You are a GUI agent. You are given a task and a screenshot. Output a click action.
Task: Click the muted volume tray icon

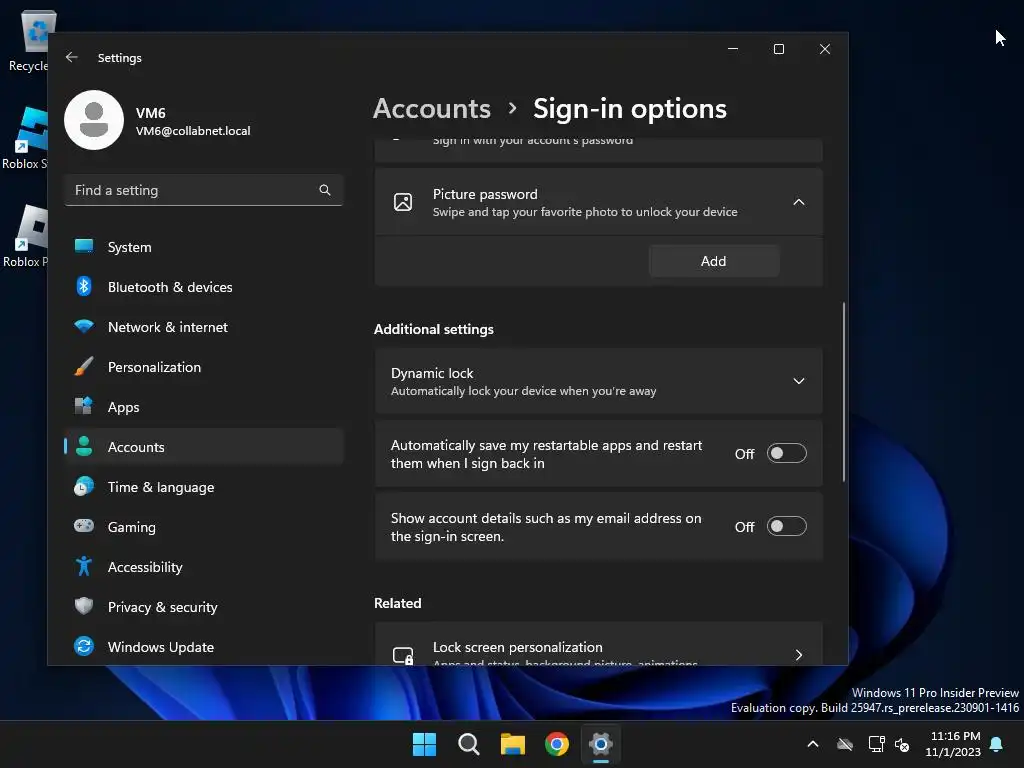[x=902, y=744]
